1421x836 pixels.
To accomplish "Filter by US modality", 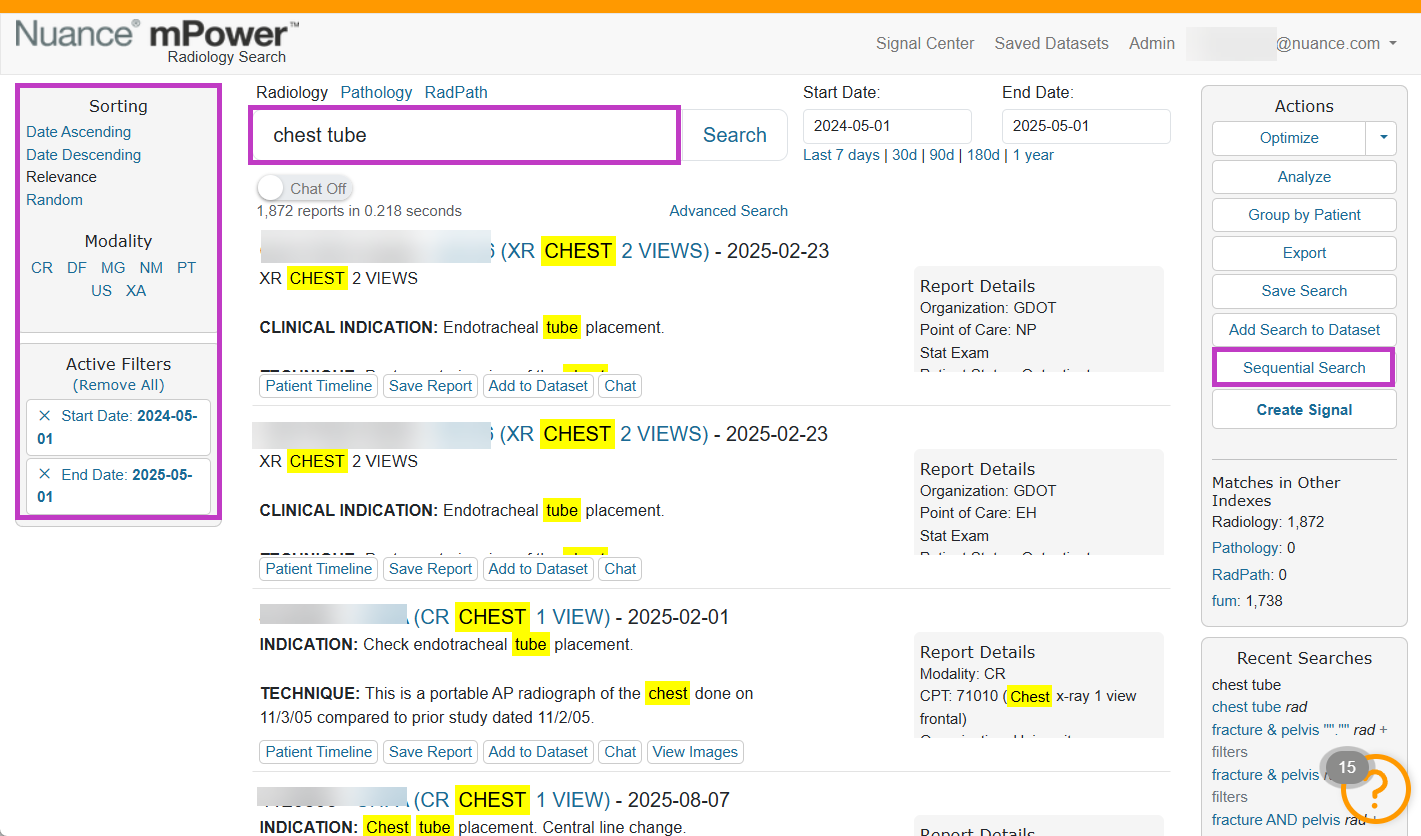I will tap(101, 291).
